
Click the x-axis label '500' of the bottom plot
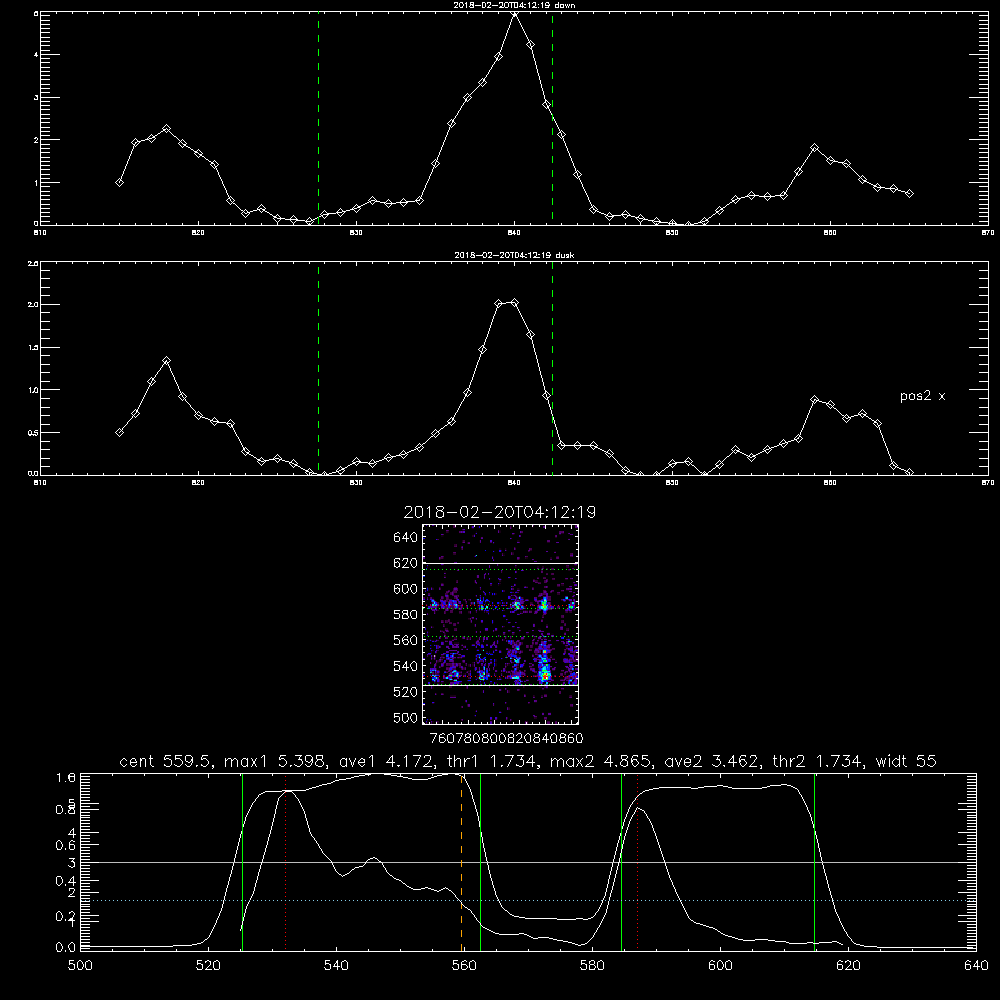[x=80, y=966]
